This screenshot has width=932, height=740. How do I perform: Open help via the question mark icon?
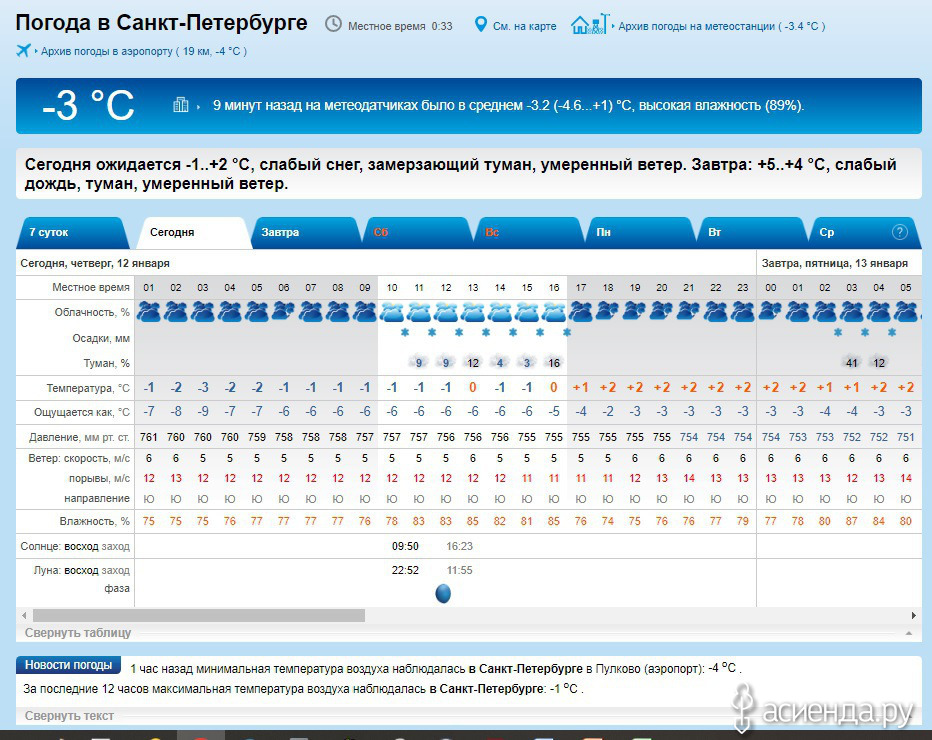[x=900, y=232]
